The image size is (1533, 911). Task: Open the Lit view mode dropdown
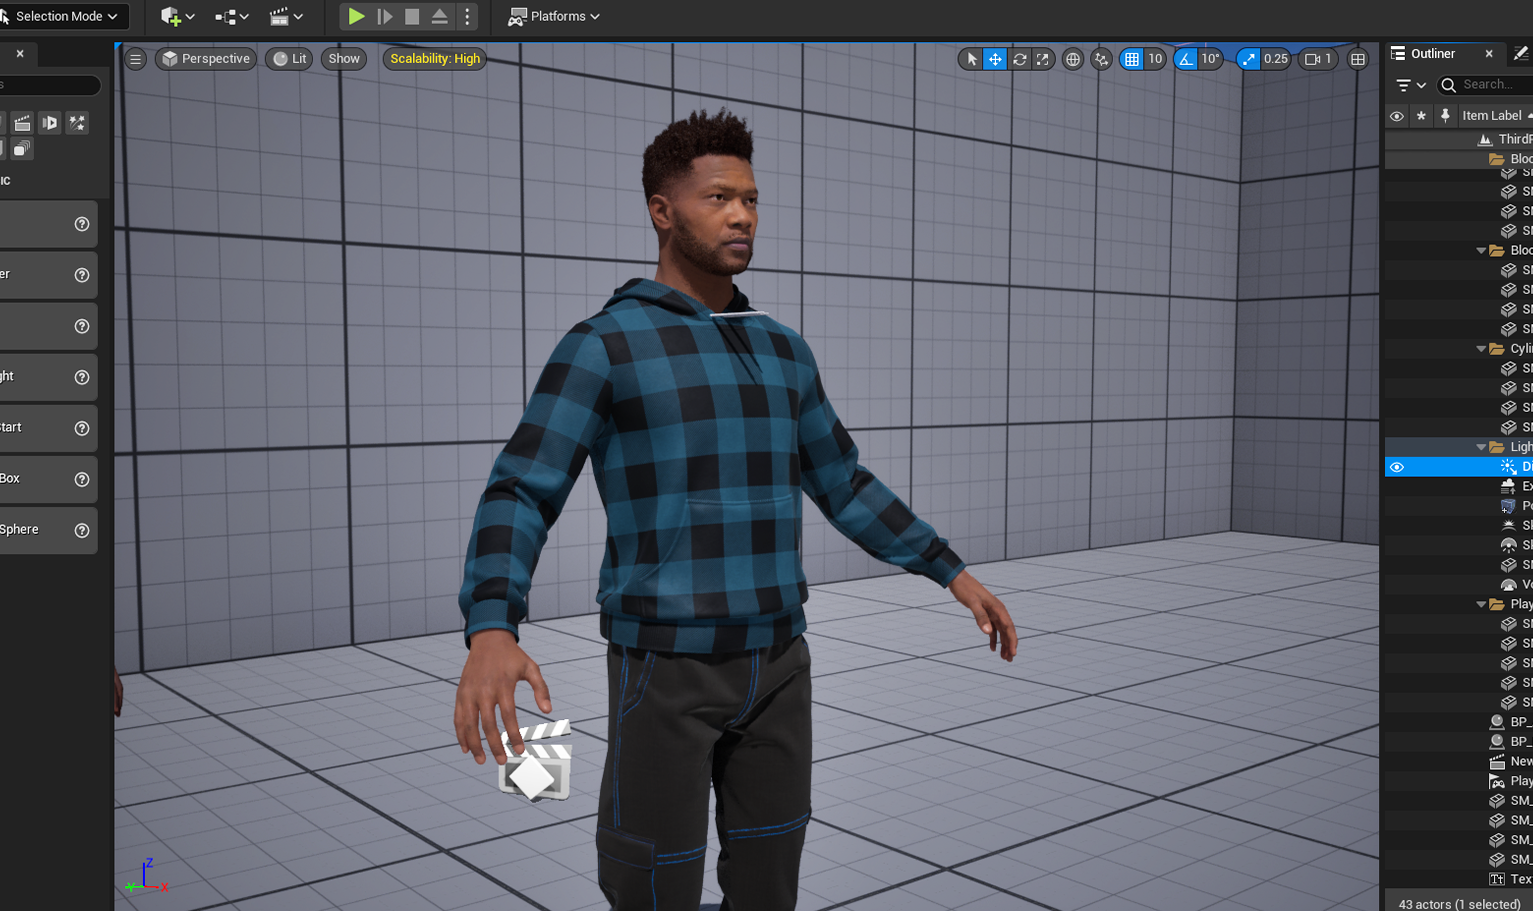(289, 58)
